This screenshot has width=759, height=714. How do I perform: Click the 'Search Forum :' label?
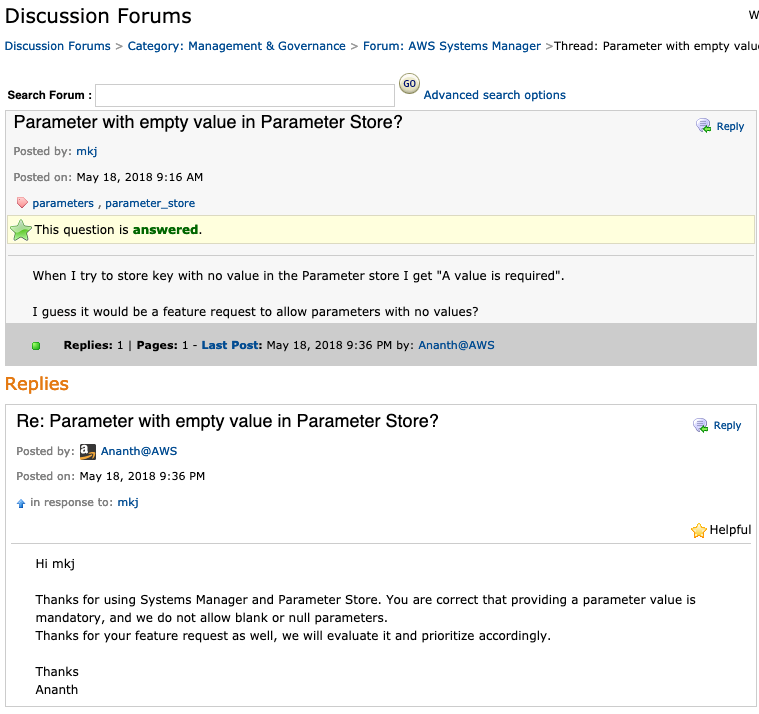pos(49,95)
